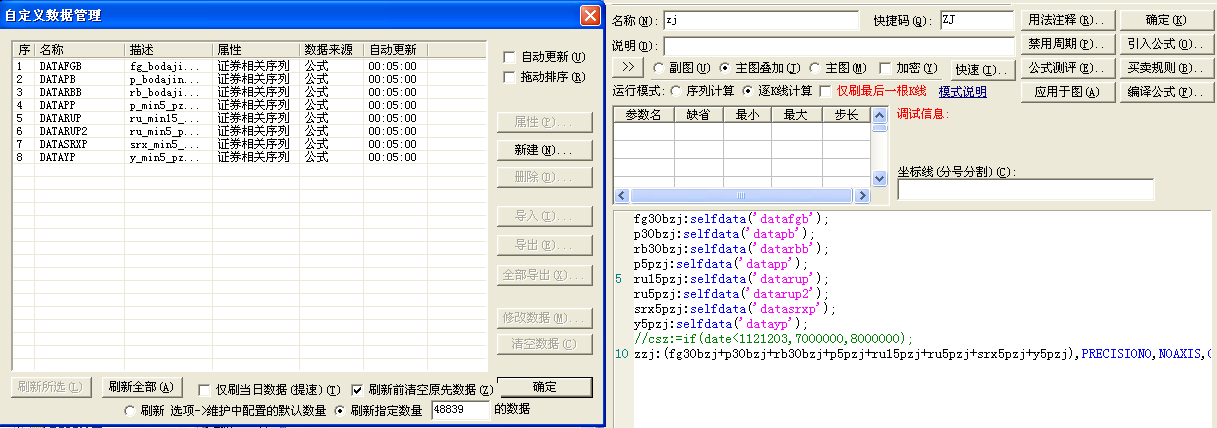Sort by 名称 column header
Image resolution: width=1217 pixels, height=428 pixels.
[x=81, y=50]
